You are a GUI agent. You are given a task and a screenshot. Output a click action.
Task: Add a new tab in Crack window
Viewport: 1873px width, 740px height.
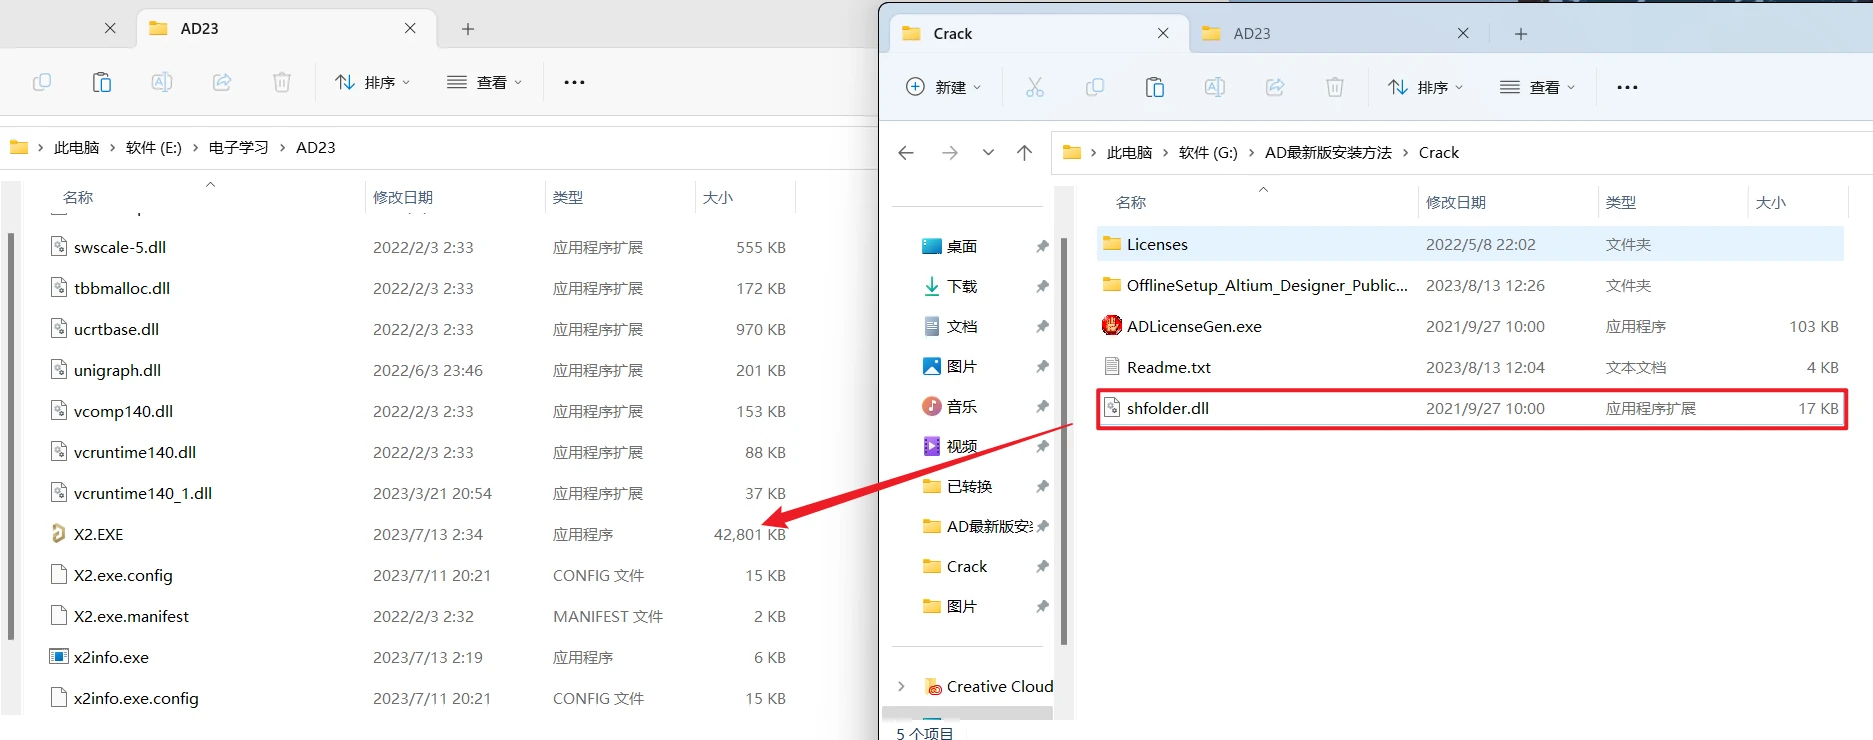coord(1520,33)
